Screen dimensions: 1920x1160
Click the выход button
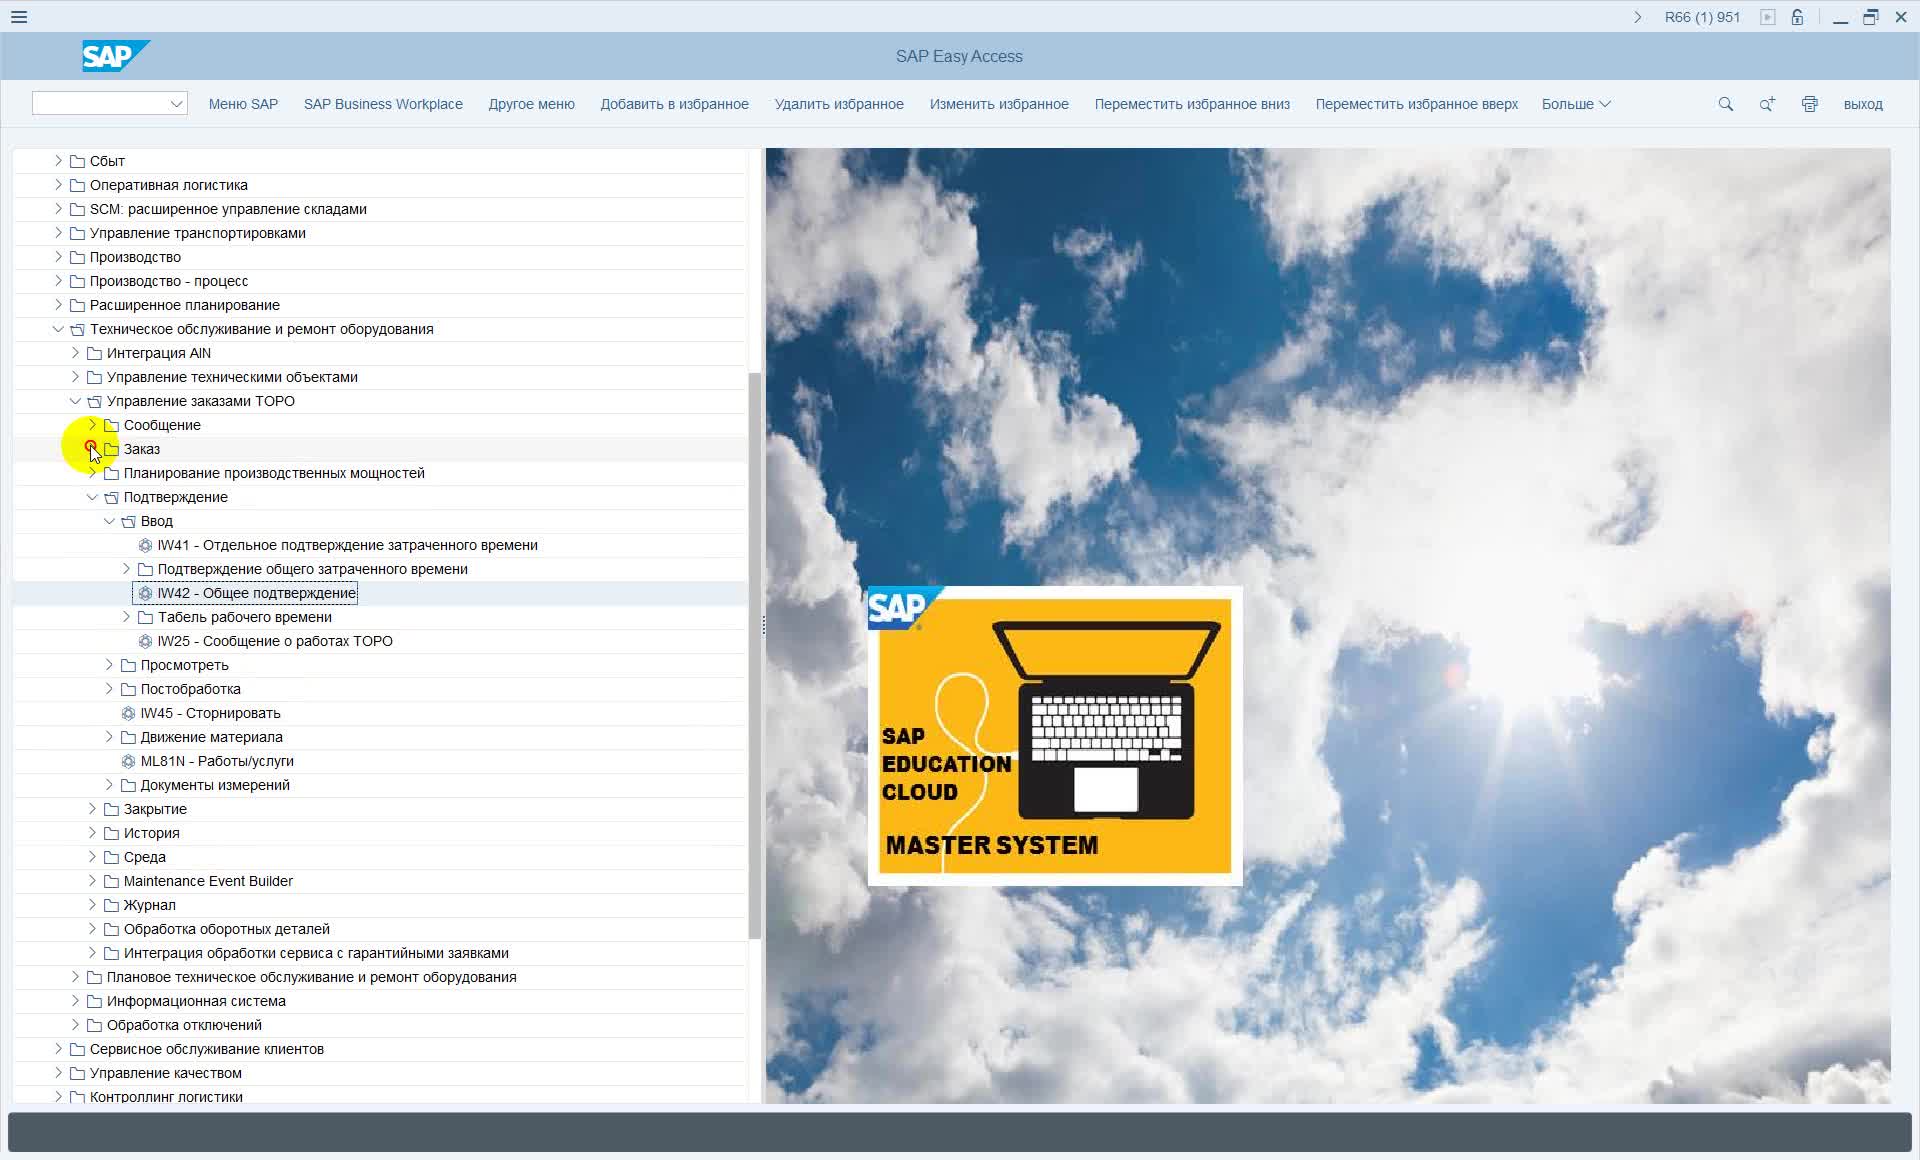coord(1863,104)
